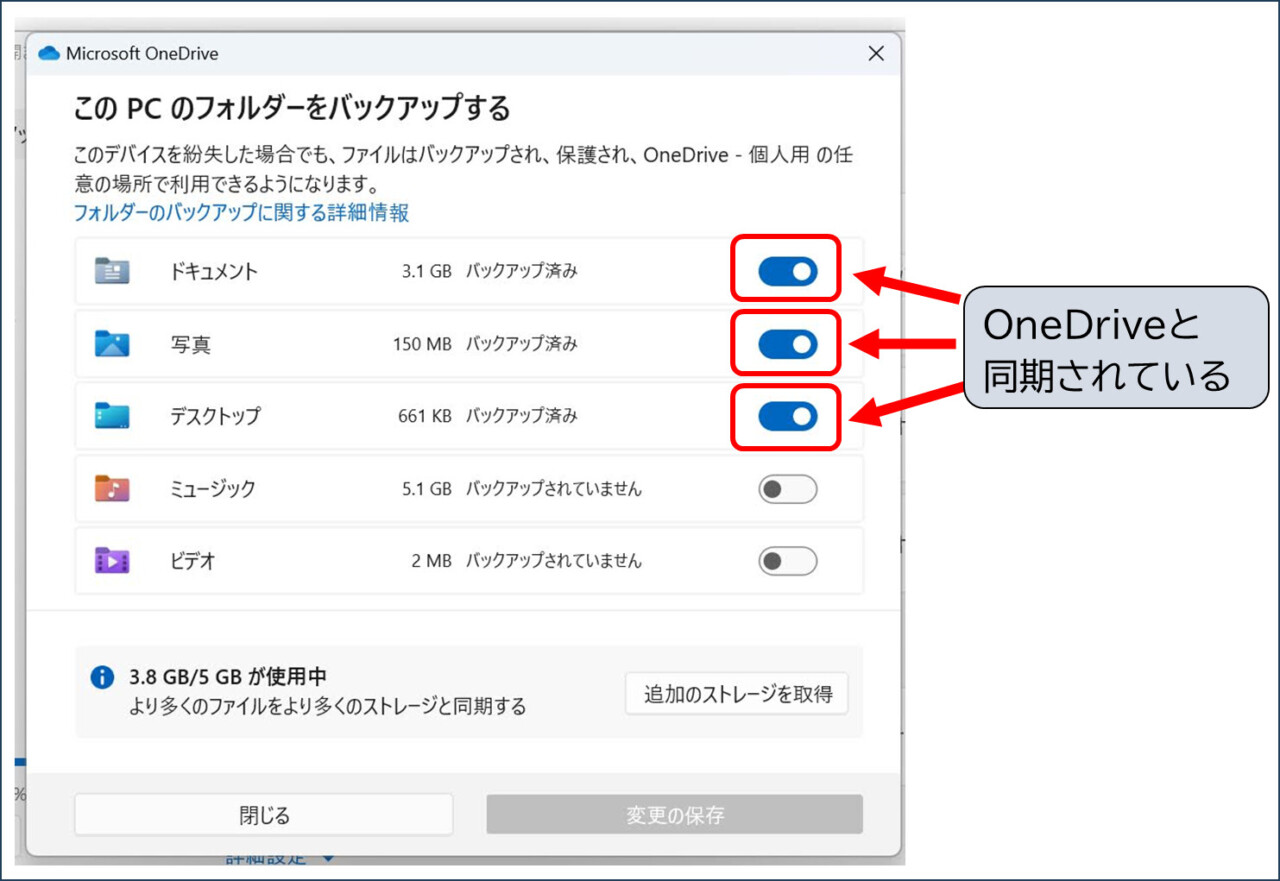Click the 追加のストレージを取得 button
The height and width of the screenshot is (881, 1280).
(737, 693)
